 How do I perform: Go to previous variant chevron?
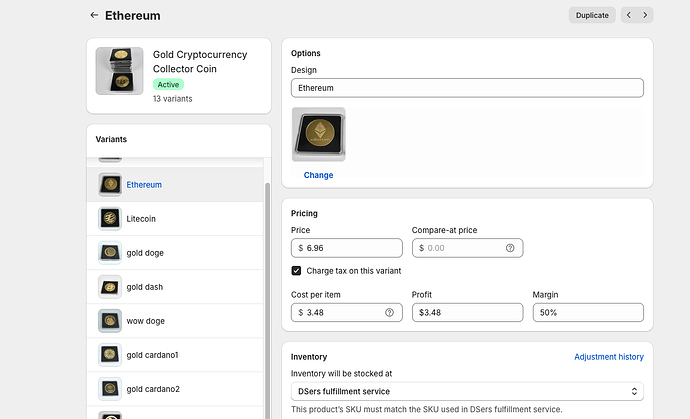[629, 15]
